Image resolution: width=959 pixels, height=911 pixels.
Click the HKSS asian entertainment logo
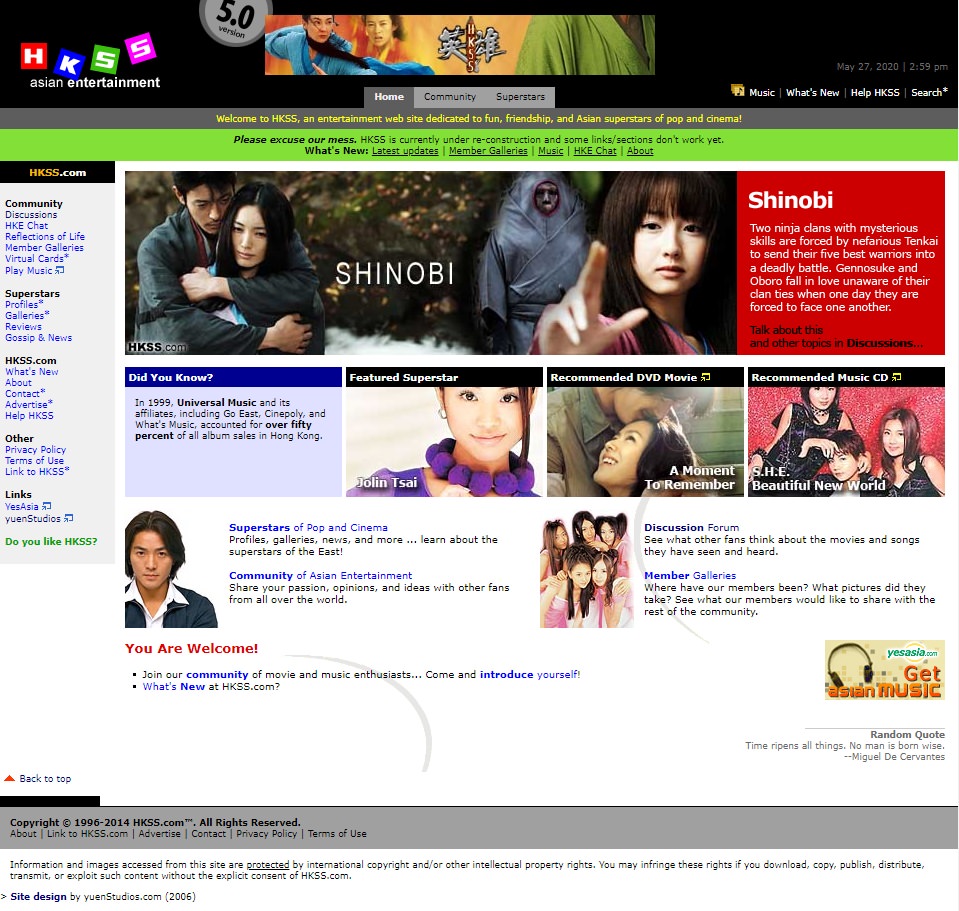(91, 62)
